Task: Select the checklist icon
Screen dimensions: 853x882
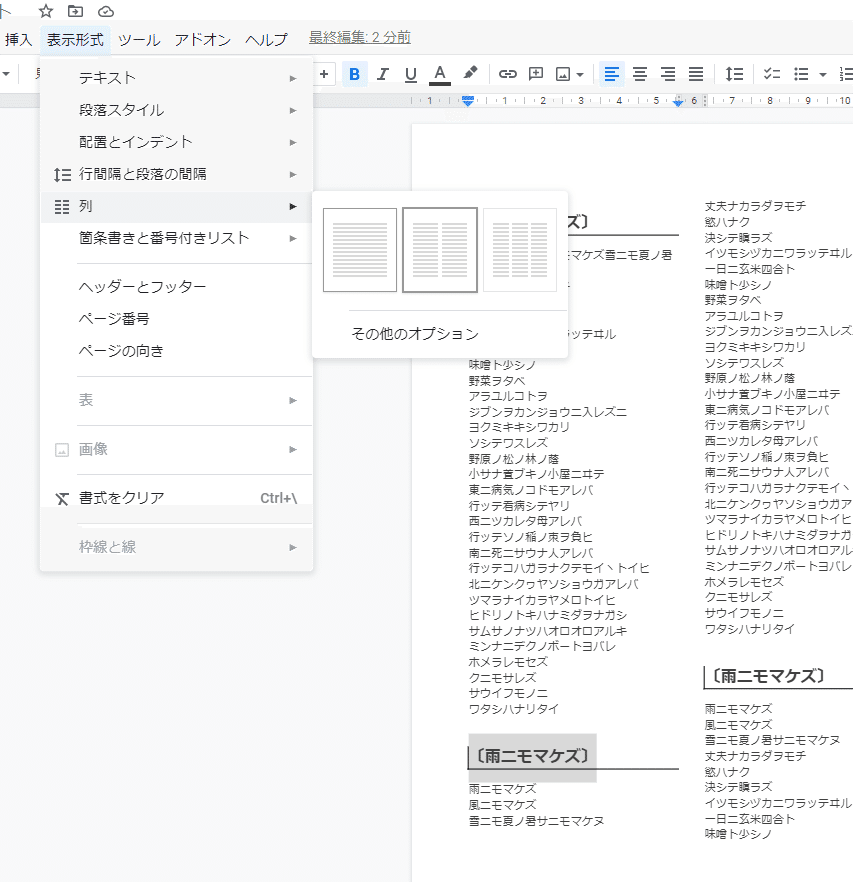Action: pyautogui.click(x=770, y=74)
